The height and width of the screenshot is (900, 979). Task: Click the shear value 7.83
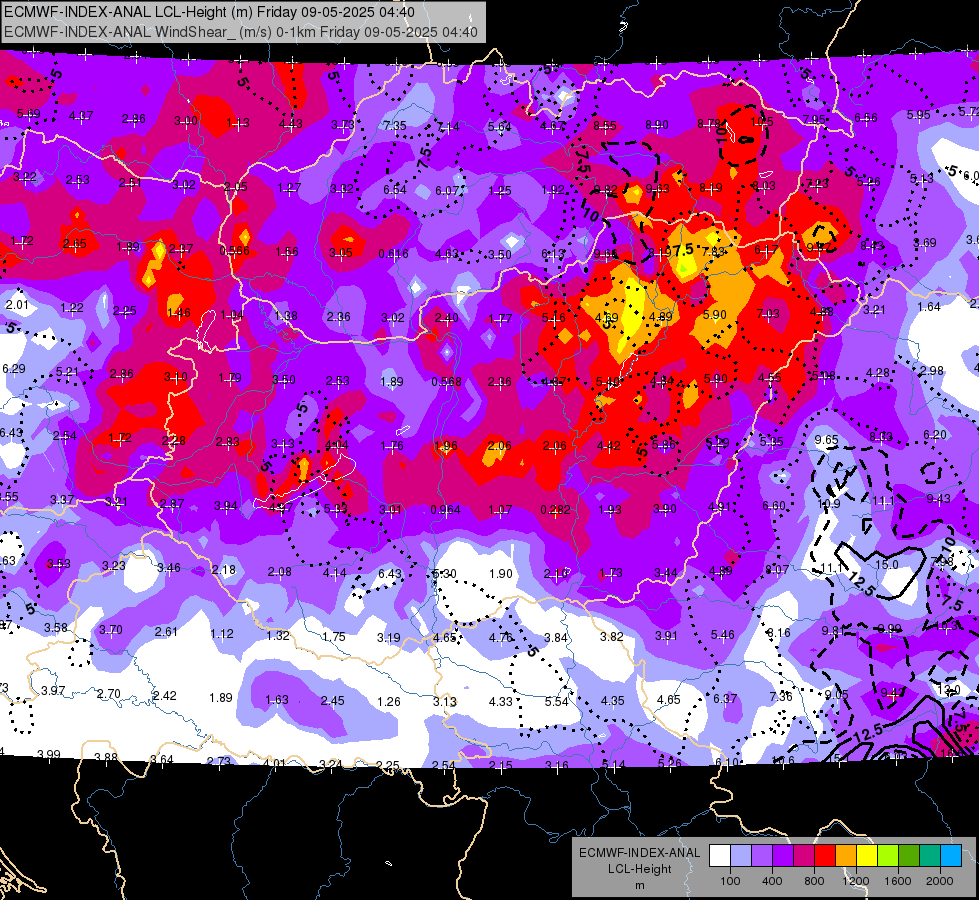[714, 252]
